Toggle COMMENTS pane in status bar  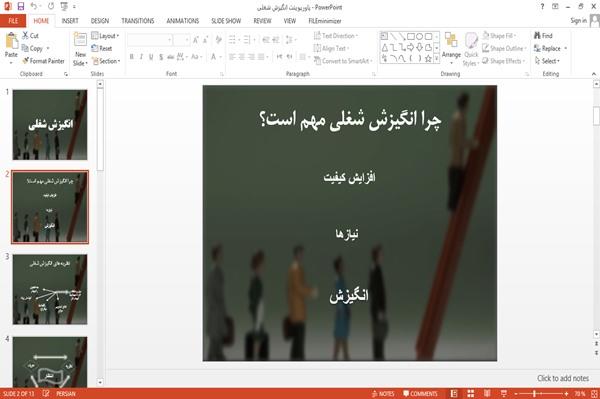point(420,394)
